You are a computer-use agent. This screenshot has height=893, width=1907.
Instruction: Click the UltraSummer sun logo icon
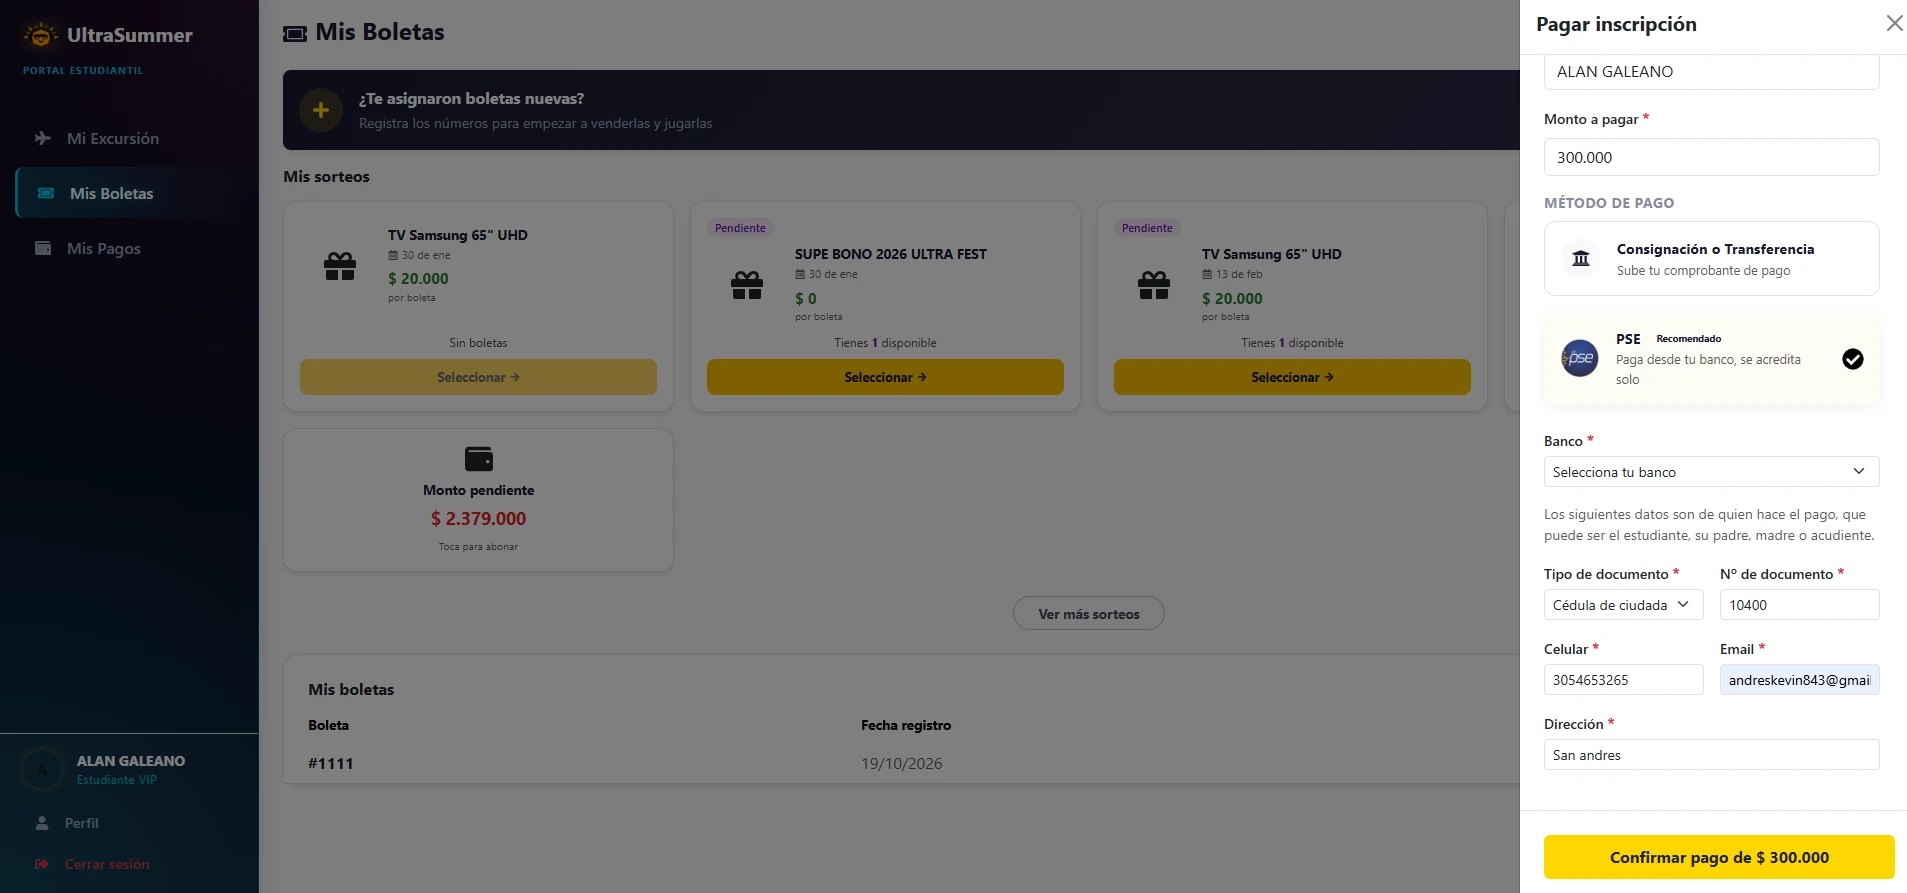(40, 35)
